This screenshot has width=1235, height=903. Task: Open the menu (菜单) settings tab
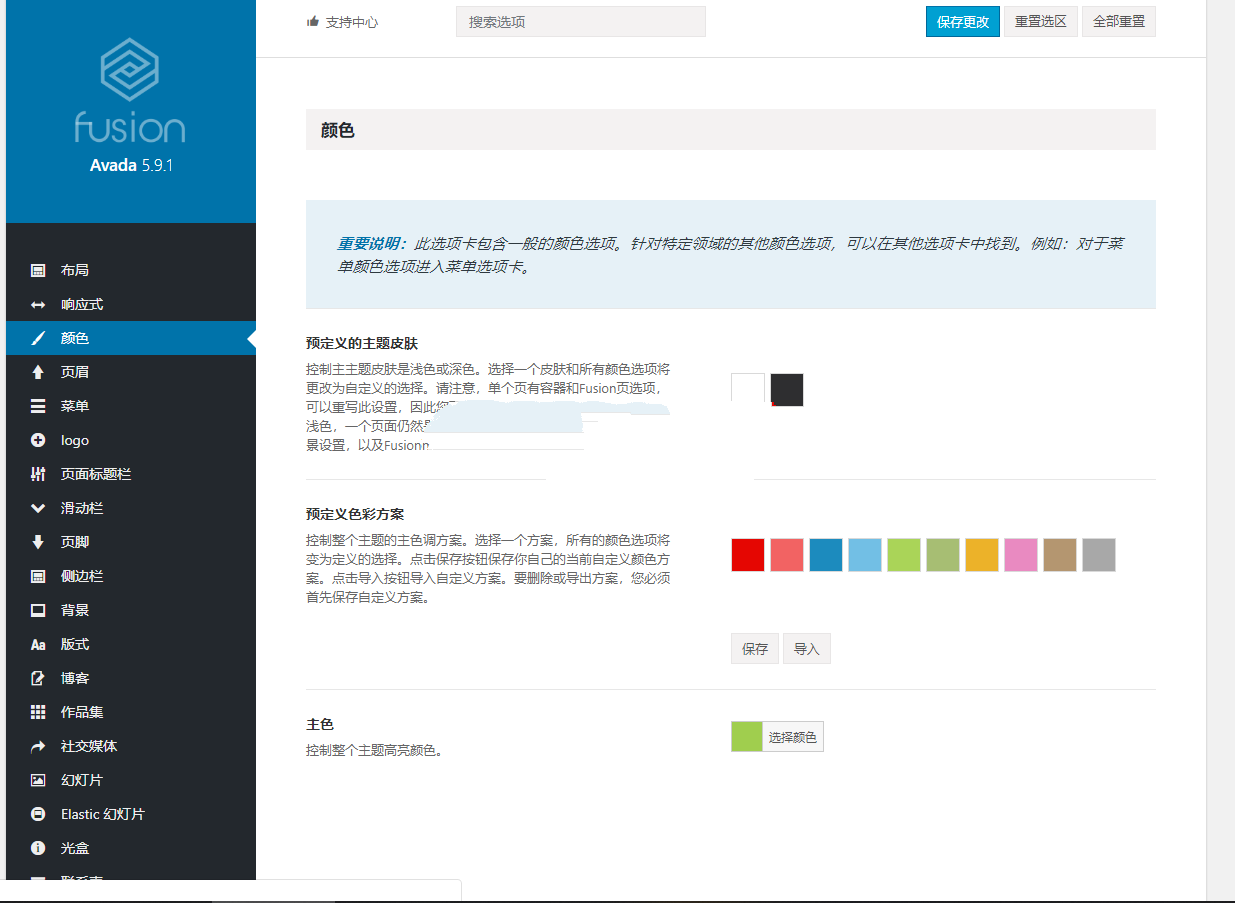75,406
